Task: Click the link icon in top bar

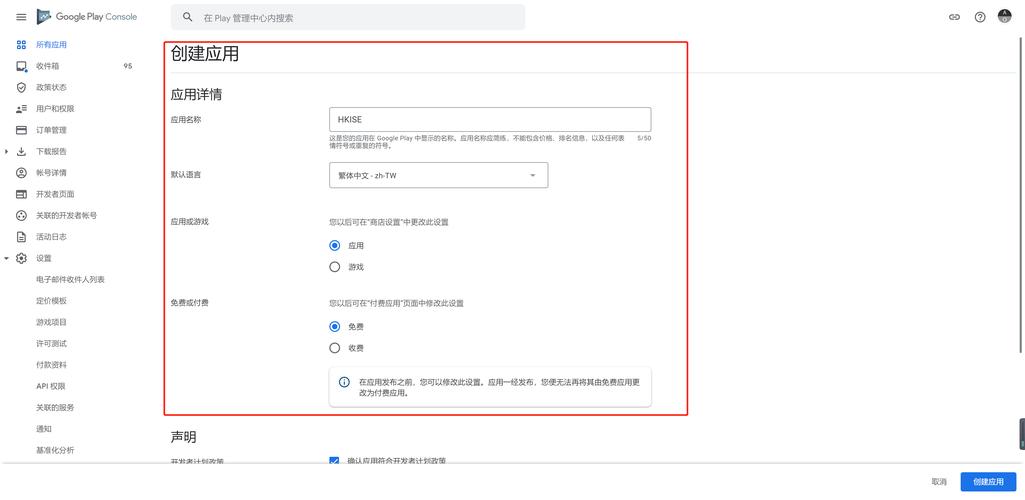Action: (x=954, y=18)
